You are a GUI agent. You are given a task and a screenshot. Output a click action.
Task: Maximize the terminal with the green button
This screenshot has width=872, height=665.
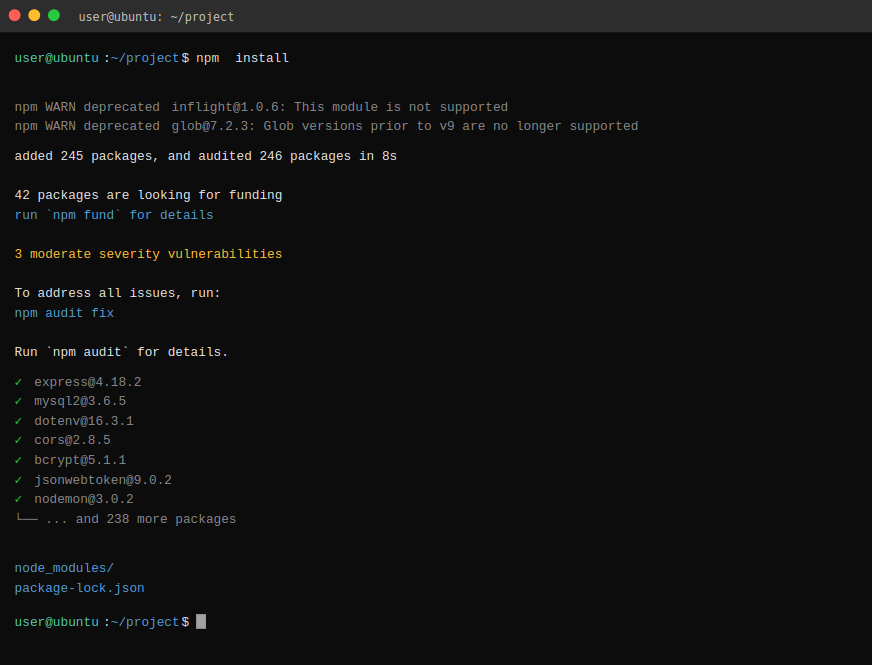click(54, 16)
